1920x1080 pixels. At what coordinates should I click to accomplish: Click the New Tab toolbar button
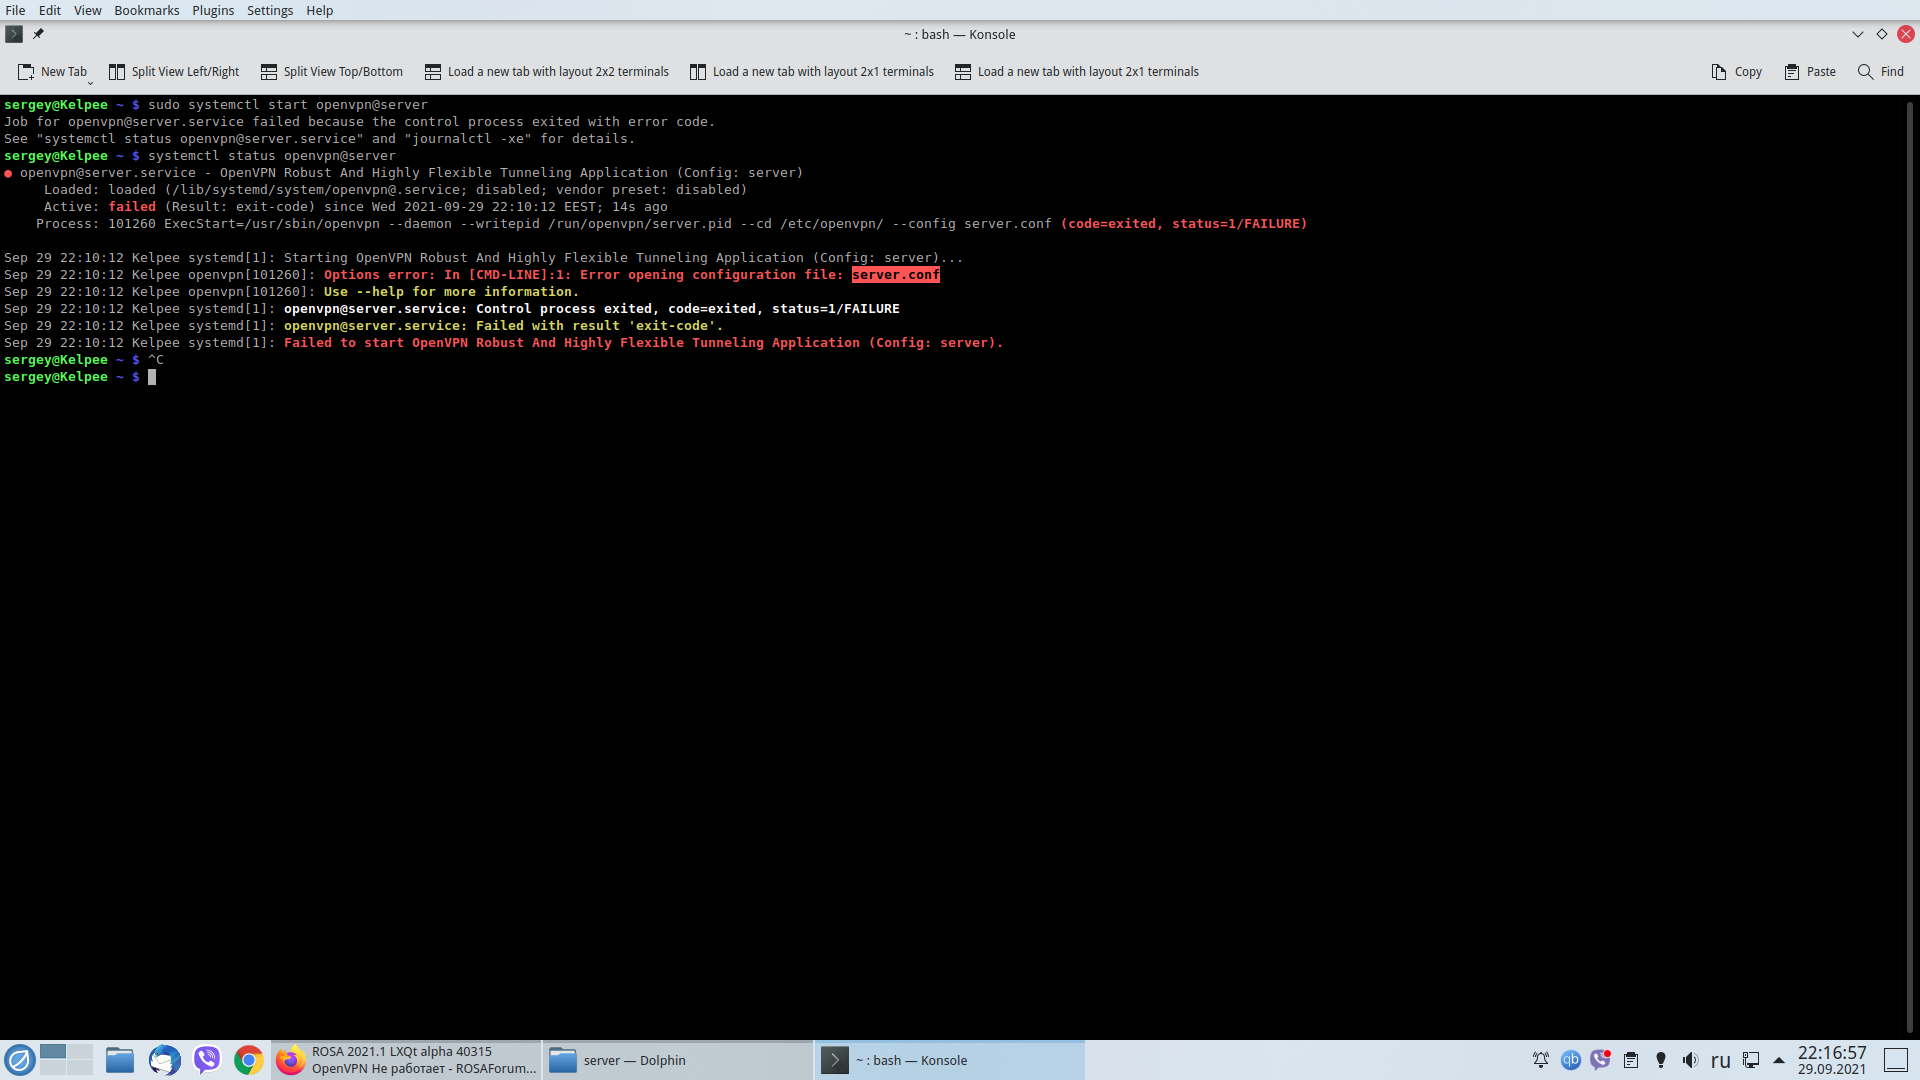(x=53, y=72)
